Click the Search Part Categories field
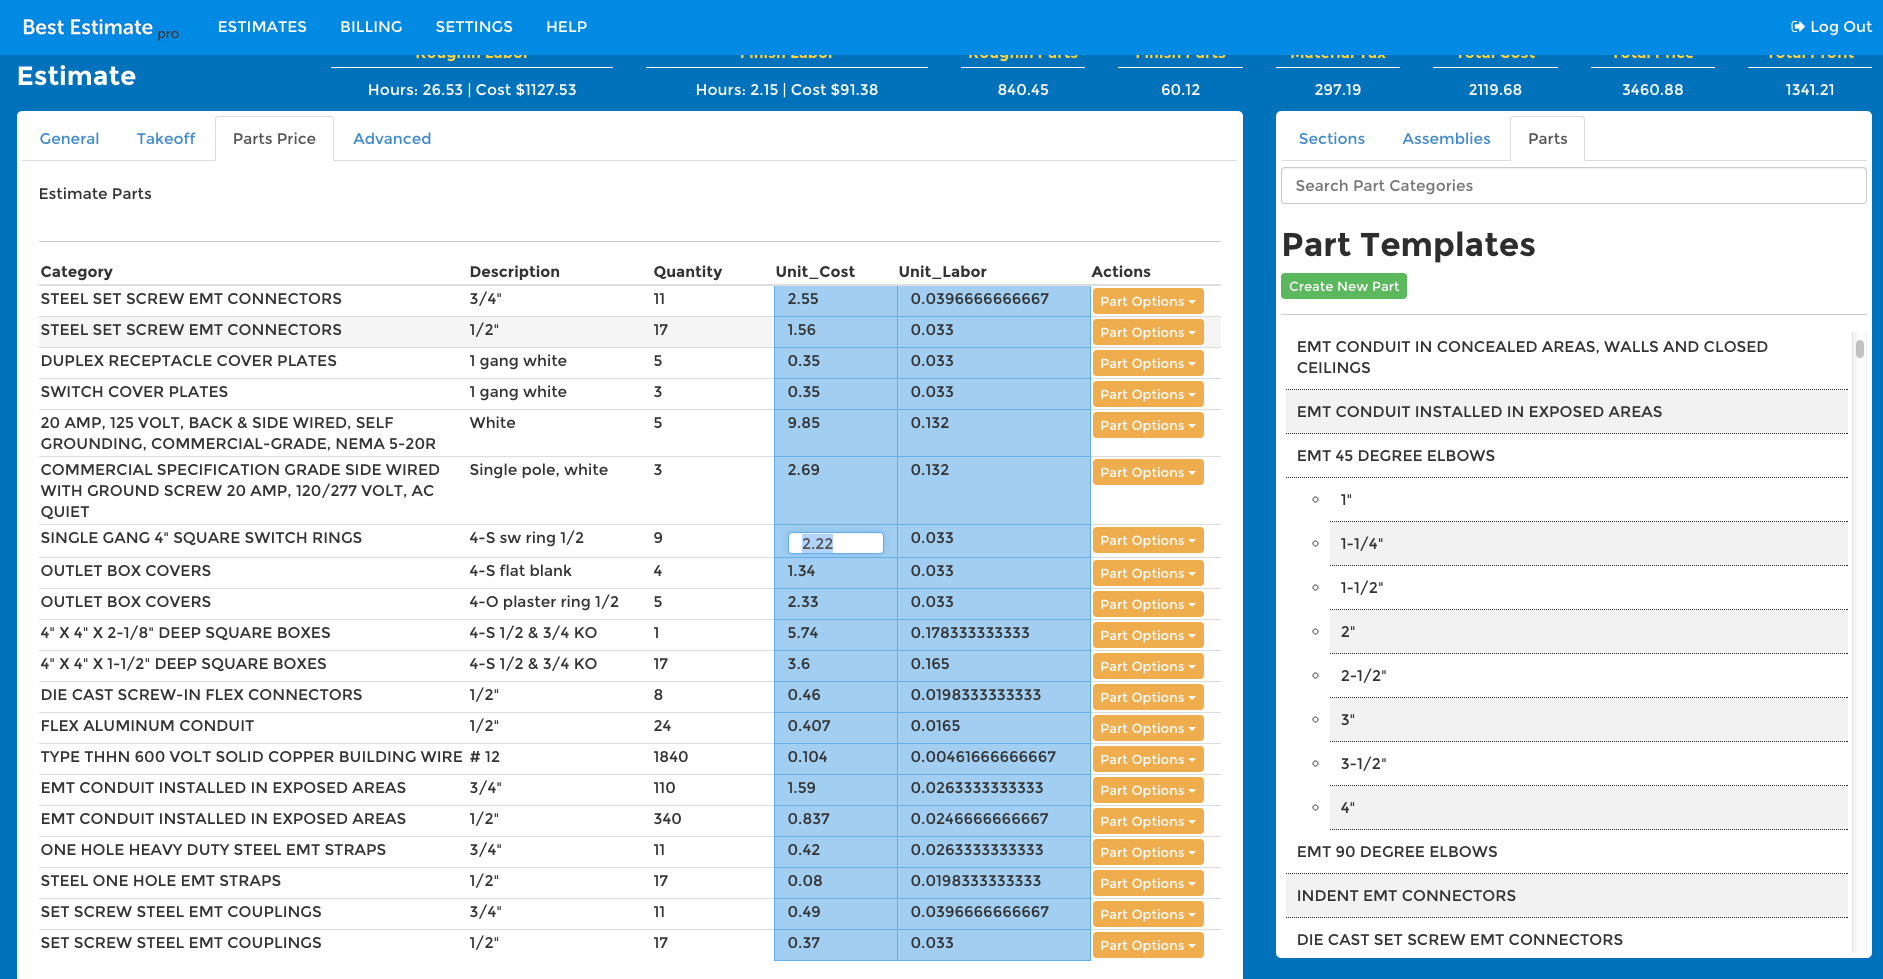The width and height of the screenshot is (1883, 979). 1572,185
